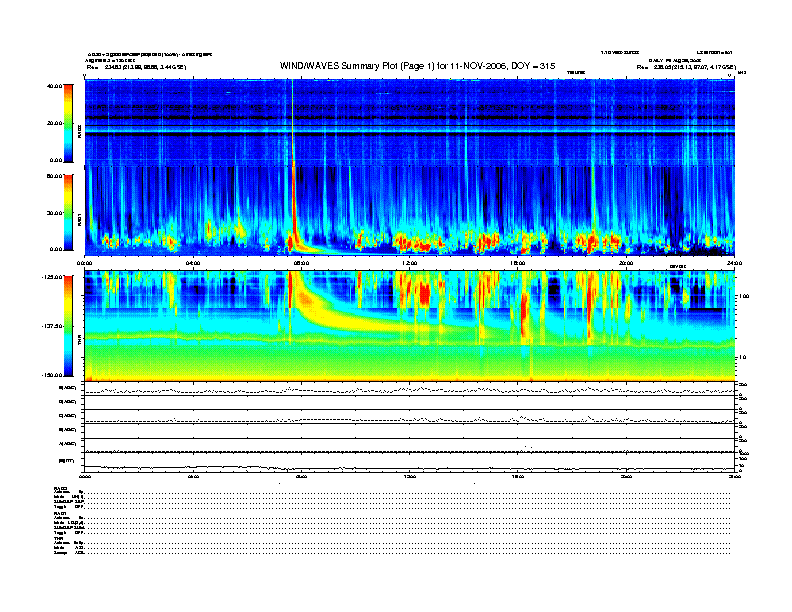Click the 24:00 tick label below RAD1 spectrogram

coord(734,263)
